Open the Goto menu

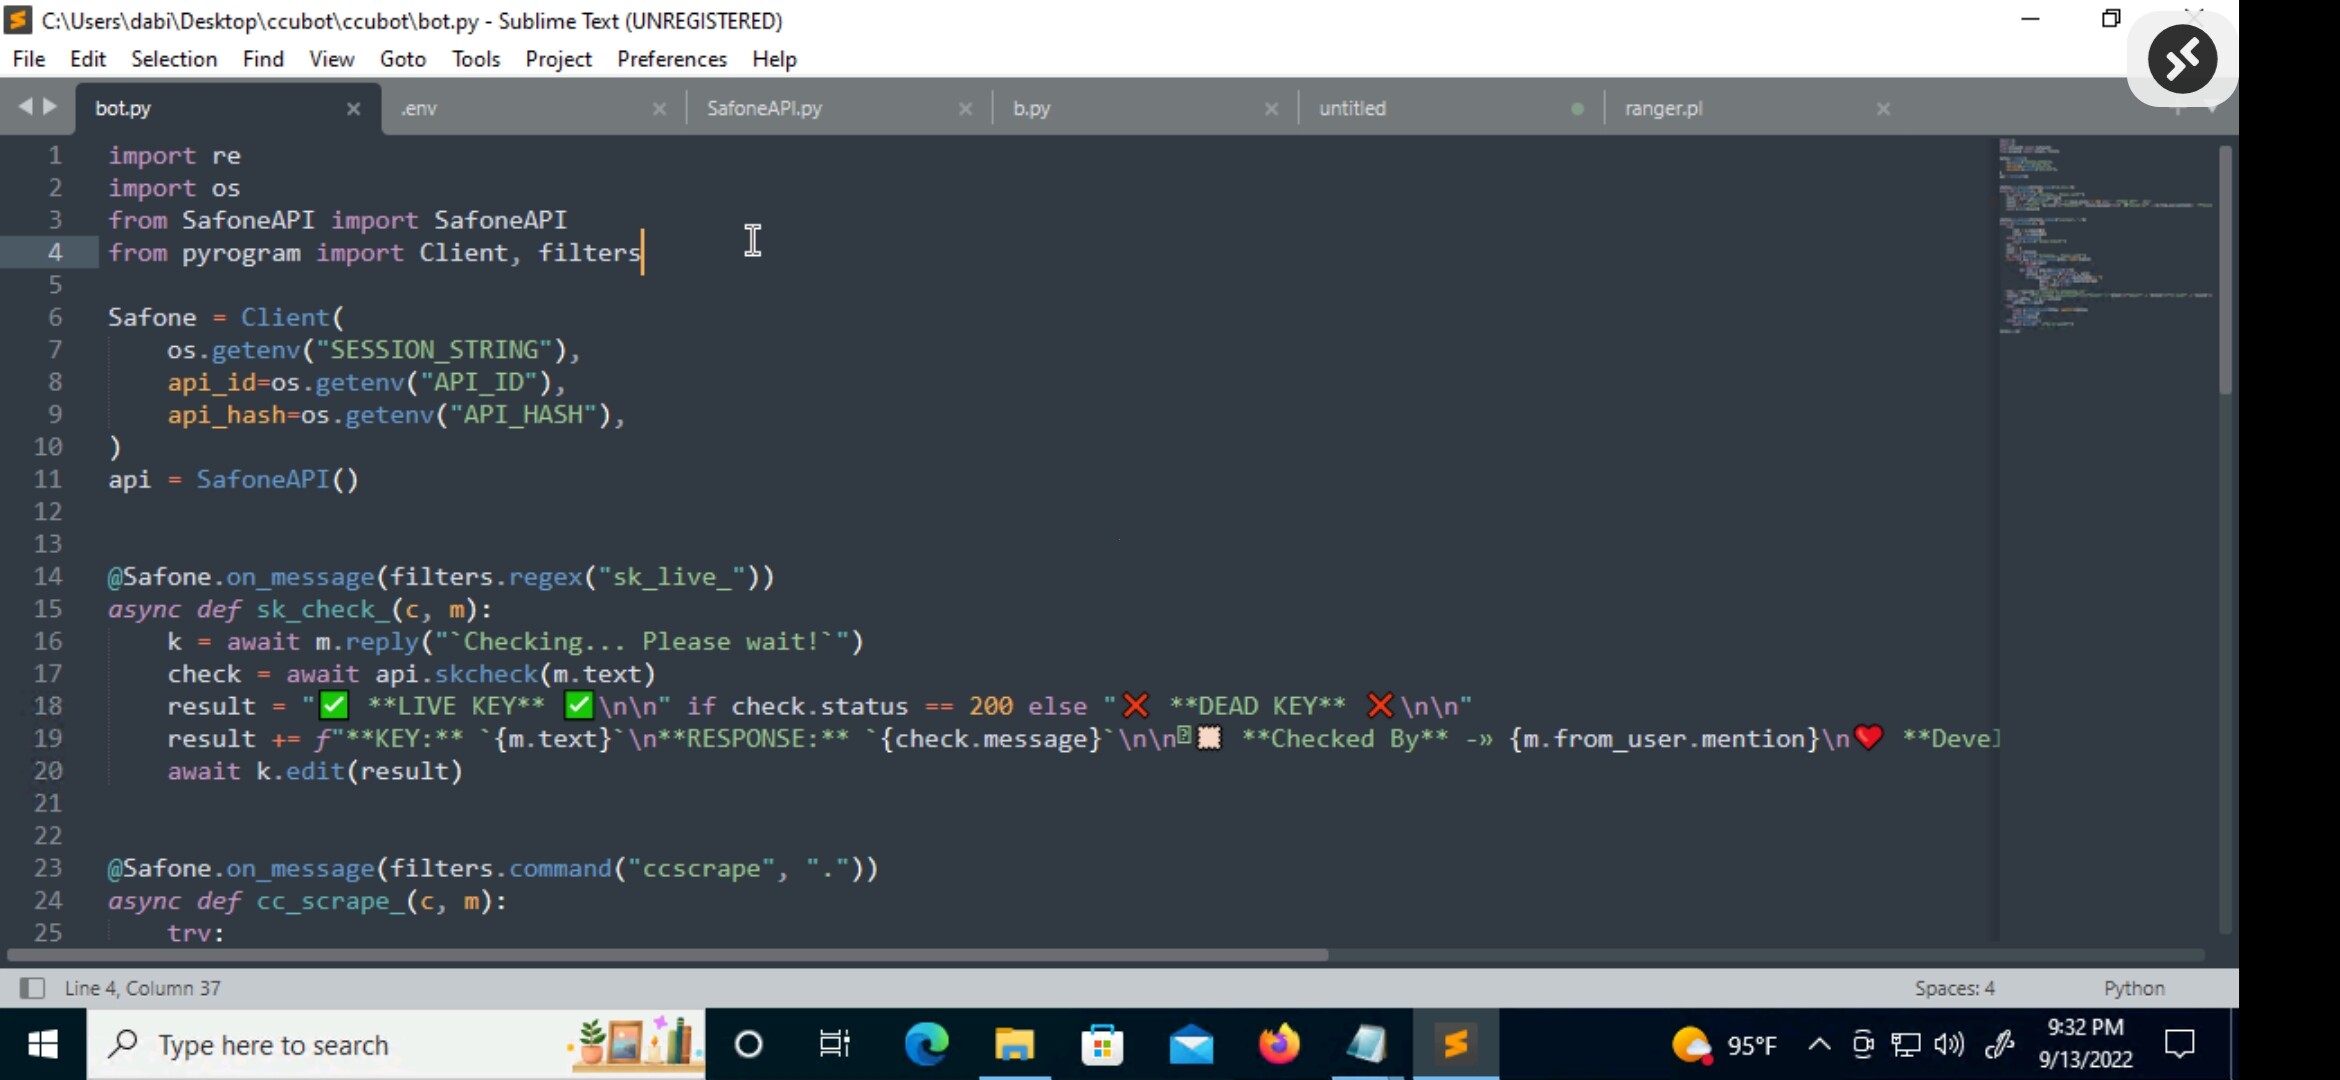(403, 59)
